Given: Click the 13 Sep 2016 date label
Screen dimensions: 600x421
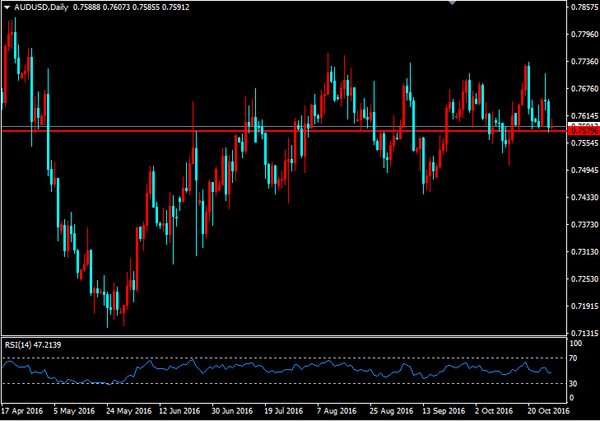Looking at the screenshot, I should (x=443, y=411).
